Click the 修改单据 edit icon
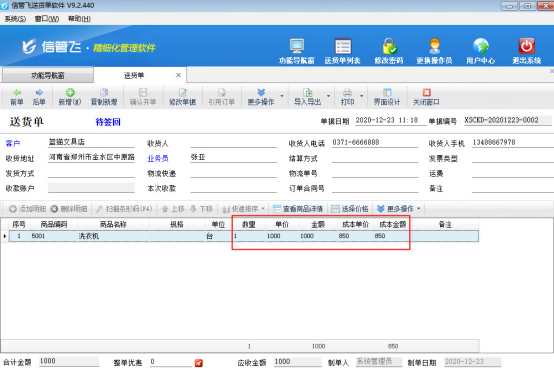The width and height of the screenshot is (554, 371). point(182,93)
